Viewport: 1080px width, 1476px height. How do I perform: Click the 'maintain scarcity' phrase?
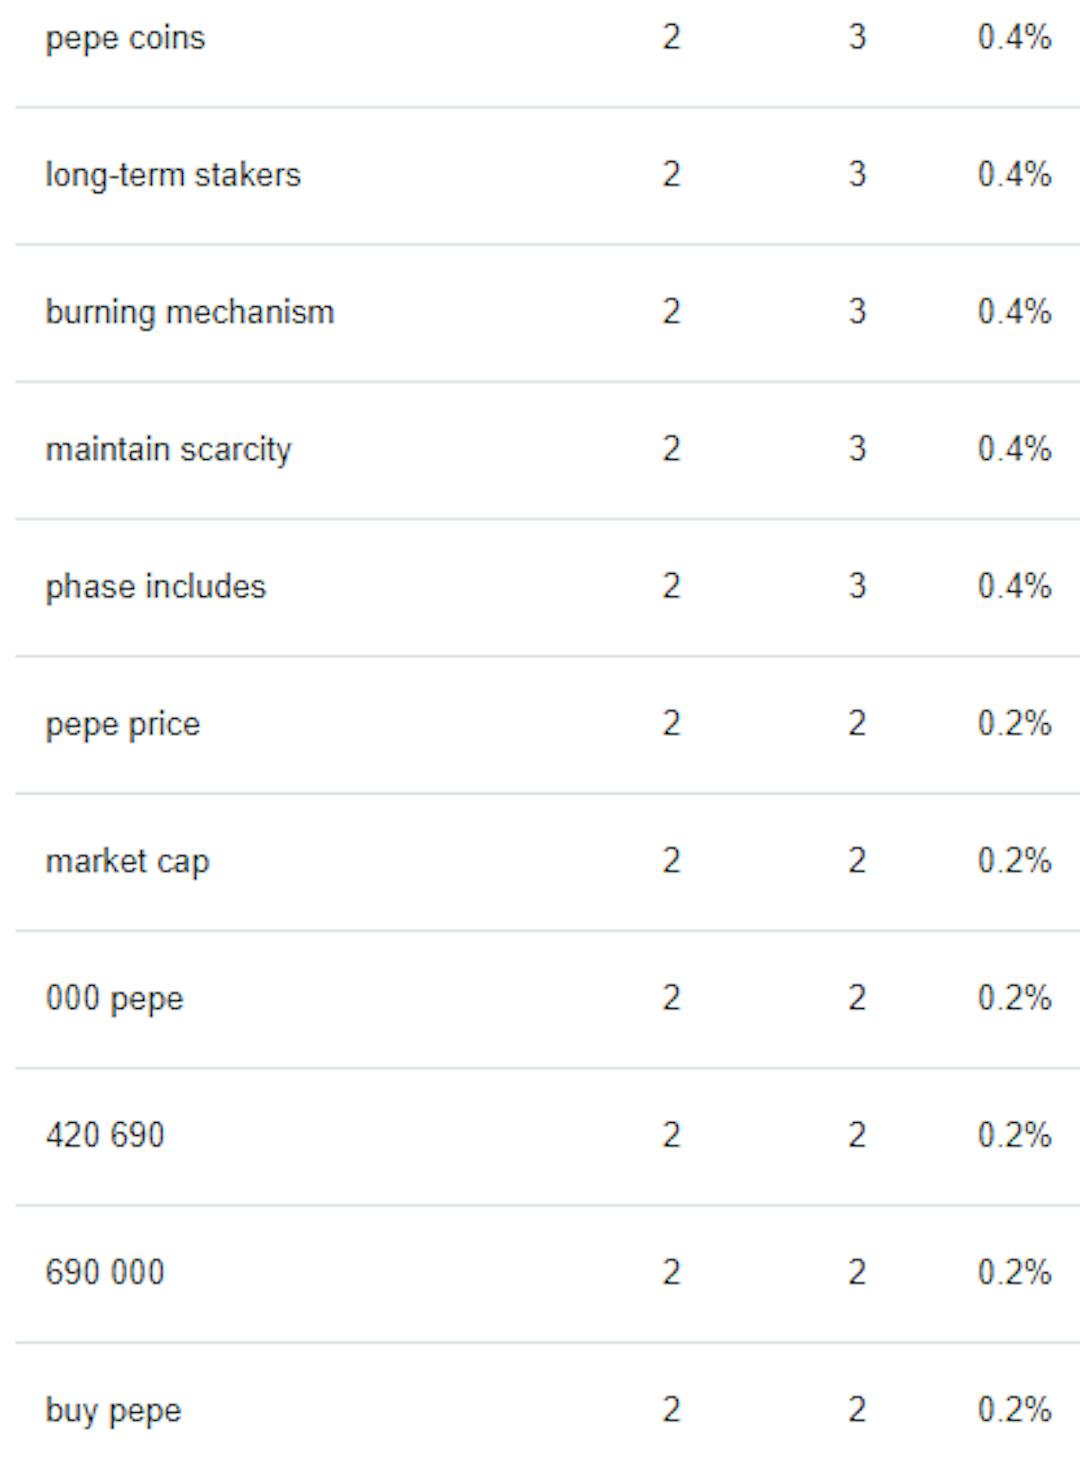pyautogui.click(x=168, y=450)
